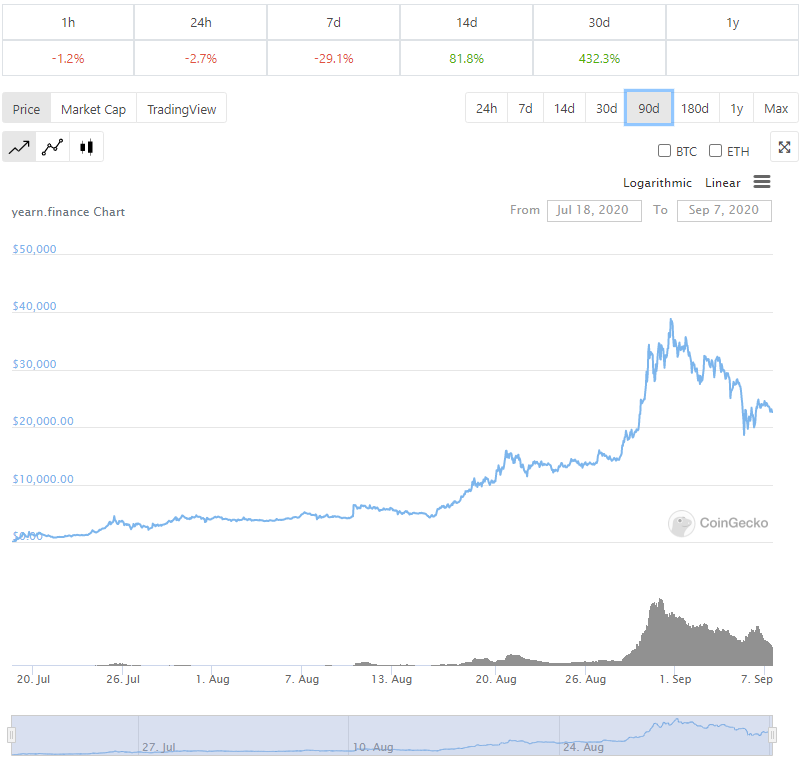Click the yearn.finance Chart title
Screen dimensions: 804x765
[x=68, y=212]
